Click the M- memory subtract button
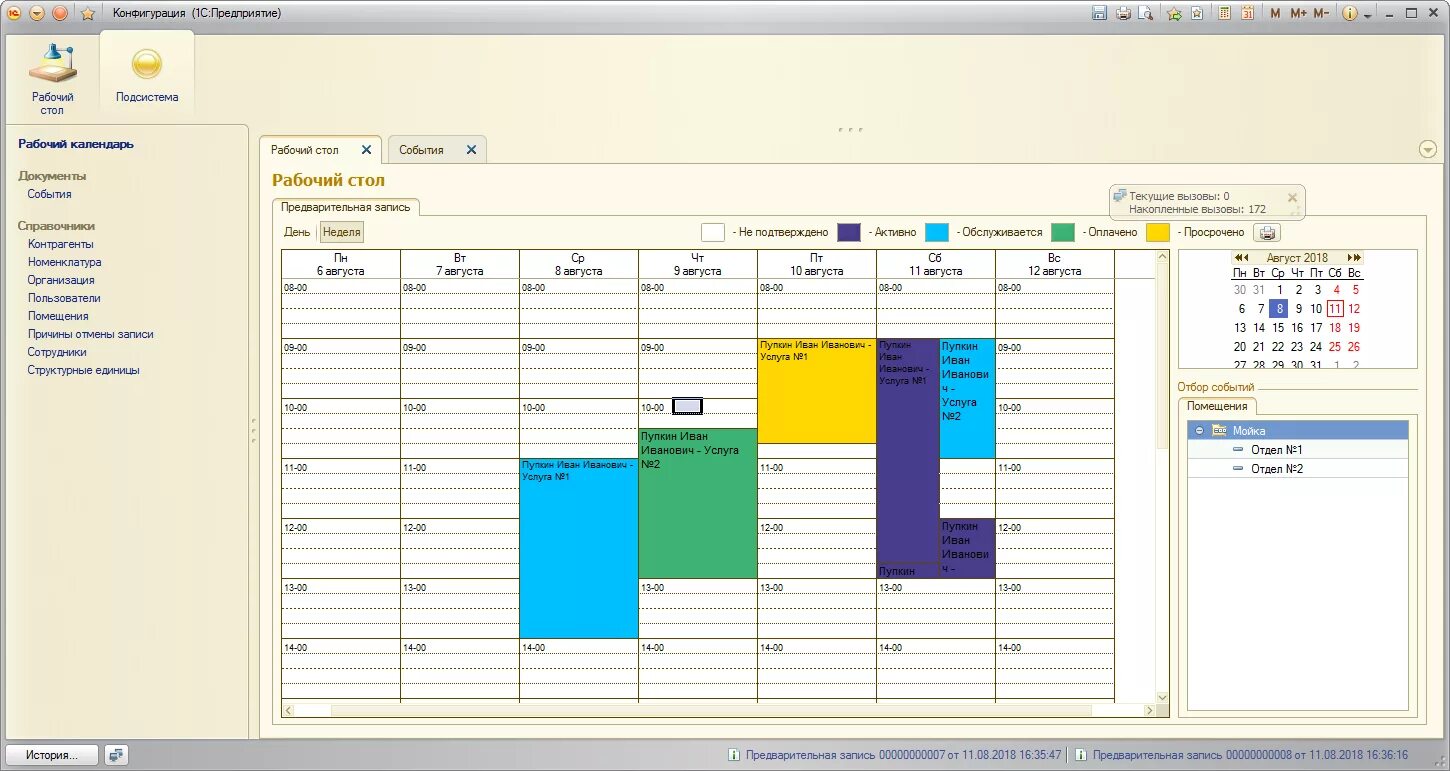Screen dimensions: 1450x771 1321,13
